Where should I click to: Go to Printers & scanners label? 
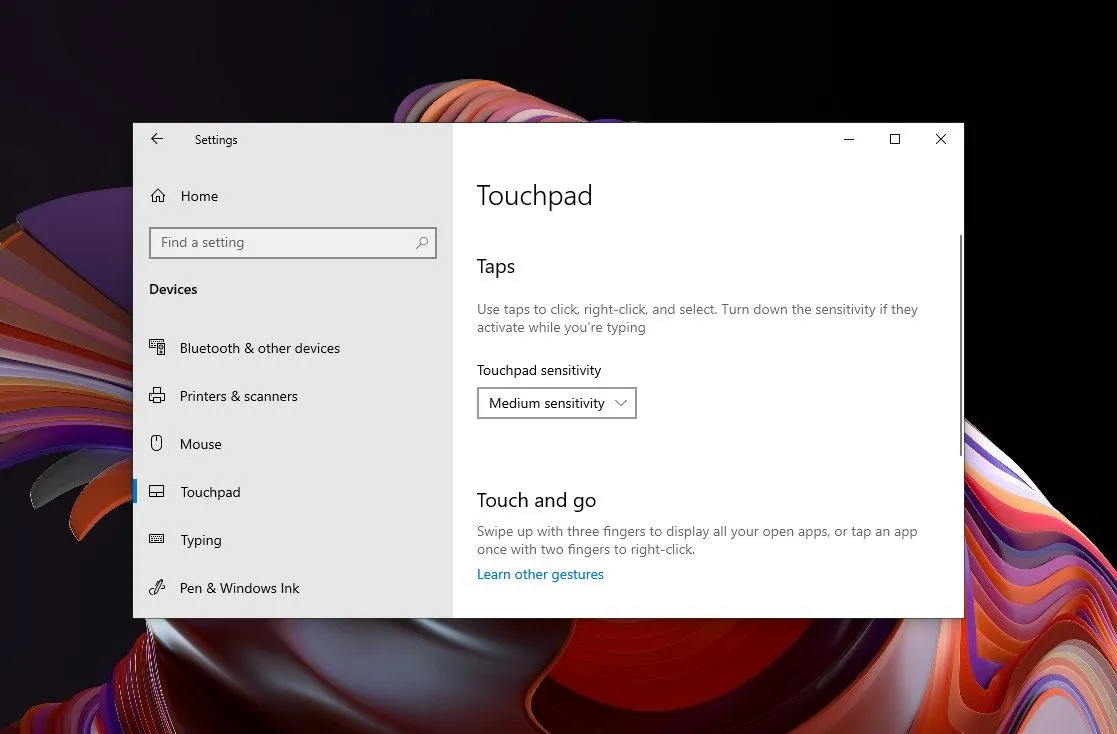click(x=239, y=396)
